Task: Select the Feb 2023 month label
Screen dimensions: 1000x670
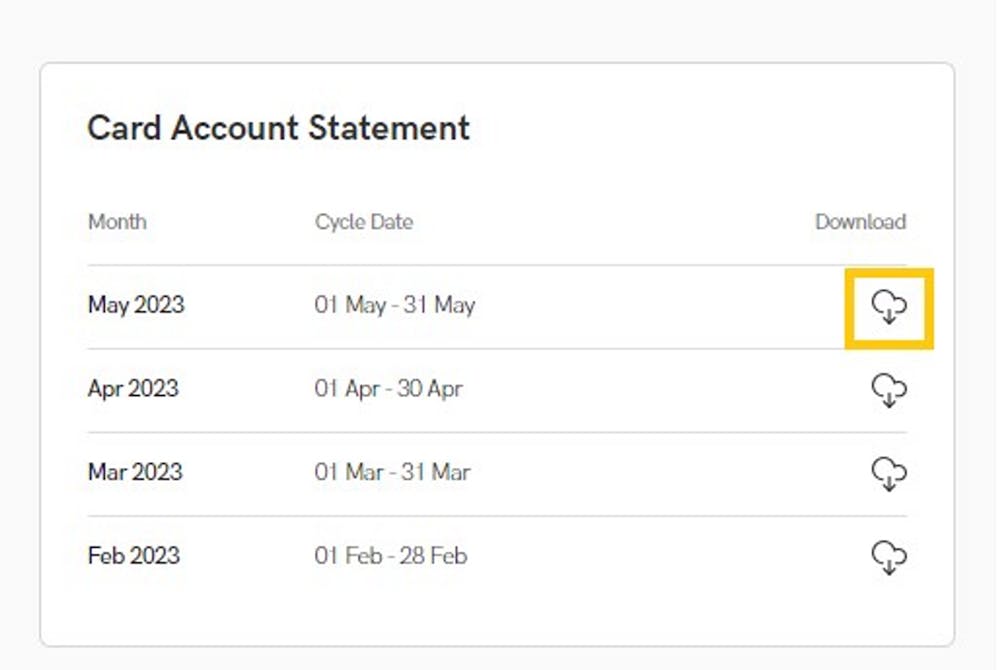Action: pyautogui.click(x=134, y=556)
